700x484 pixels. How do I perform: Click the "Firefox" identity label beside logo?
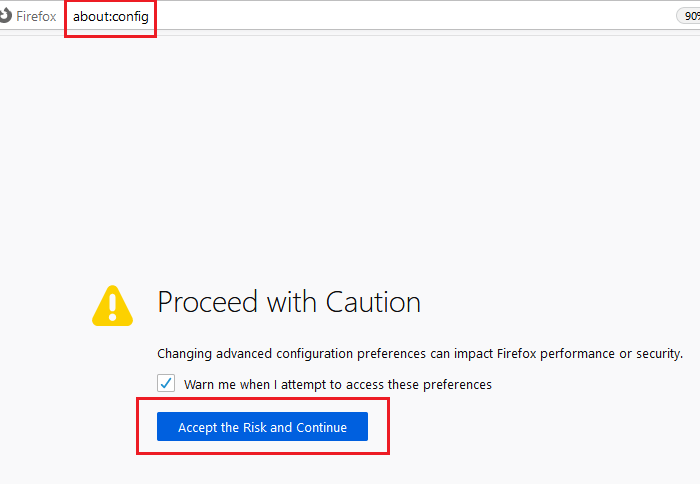[x=36, y=17]
